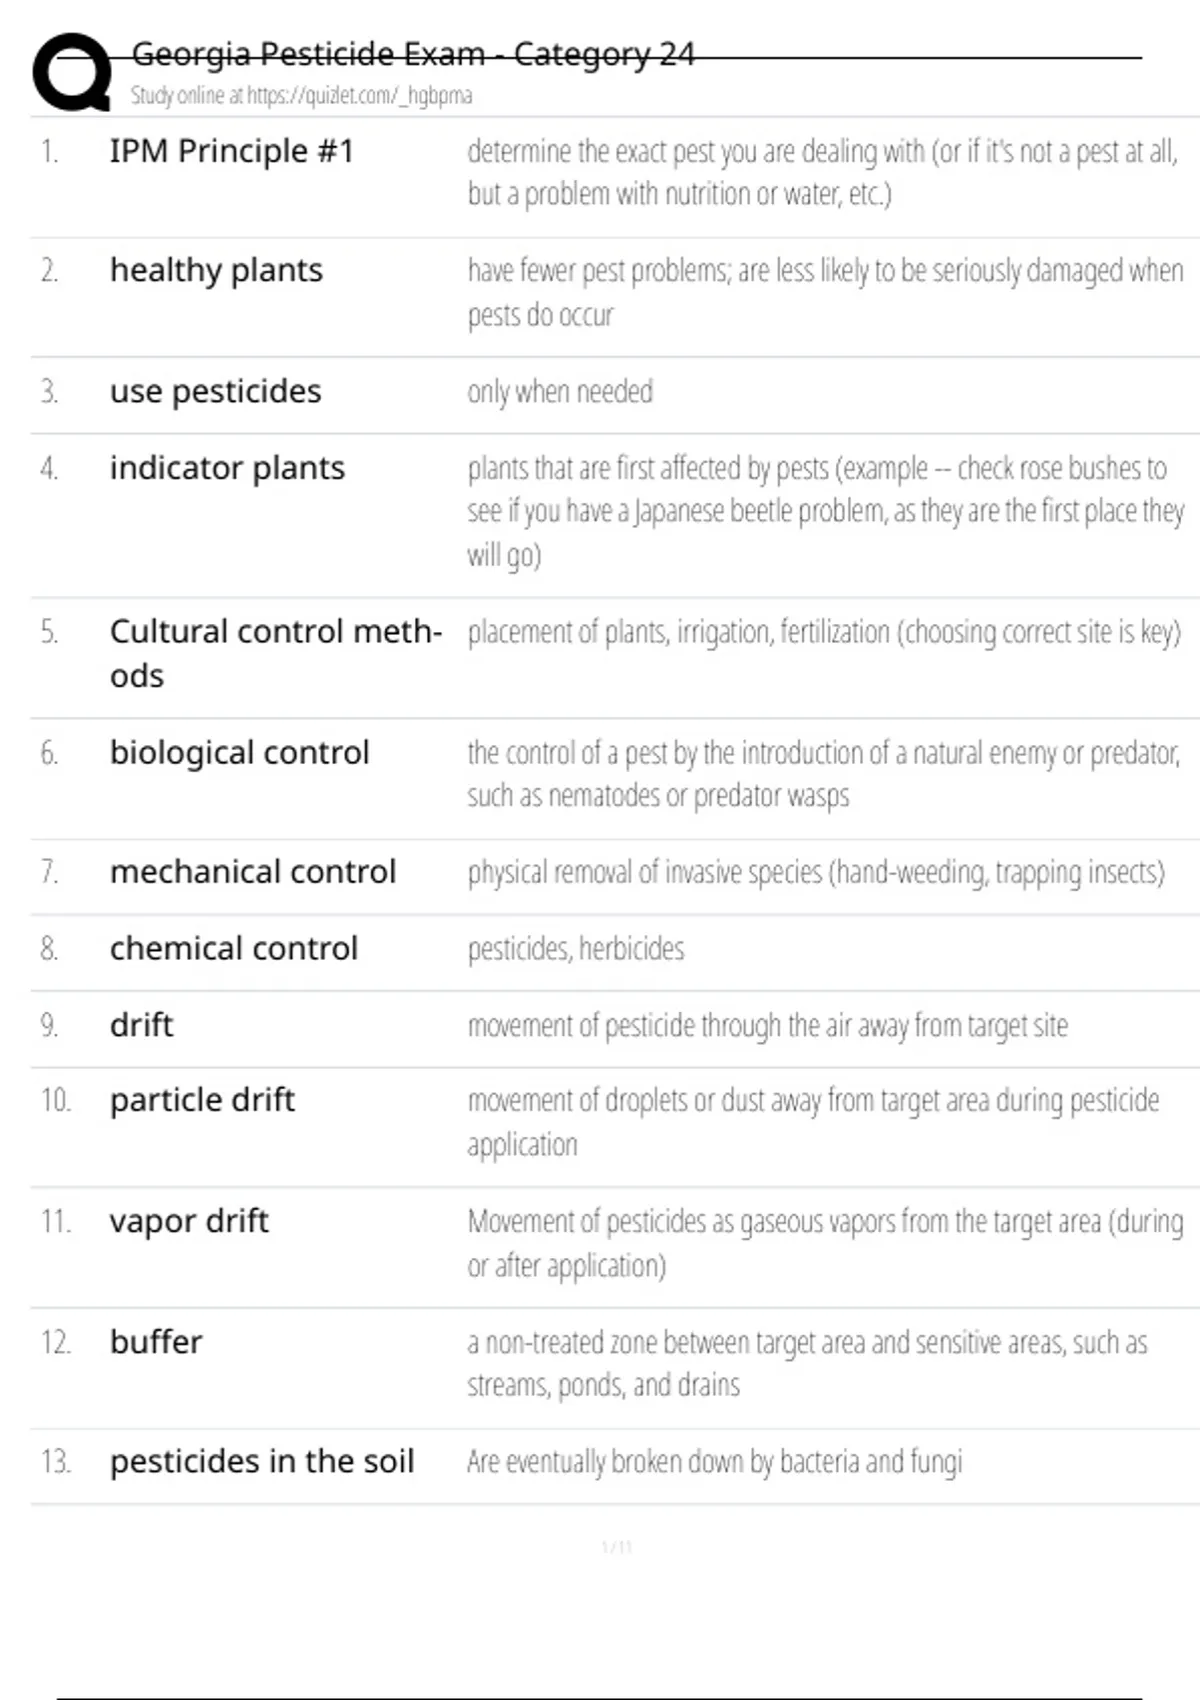Select the biological control term
1200x1700 pixels.
239,752
